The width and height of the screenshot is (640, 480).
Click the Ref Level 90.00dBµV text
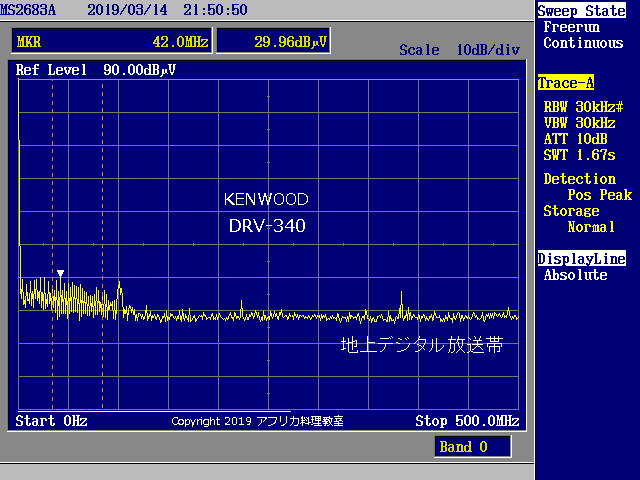coord(96,70)
